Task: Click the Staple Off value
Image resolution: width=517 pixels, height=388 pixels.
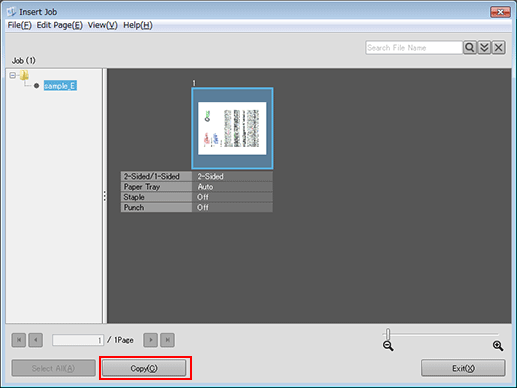Action: (x=232, y=197)
